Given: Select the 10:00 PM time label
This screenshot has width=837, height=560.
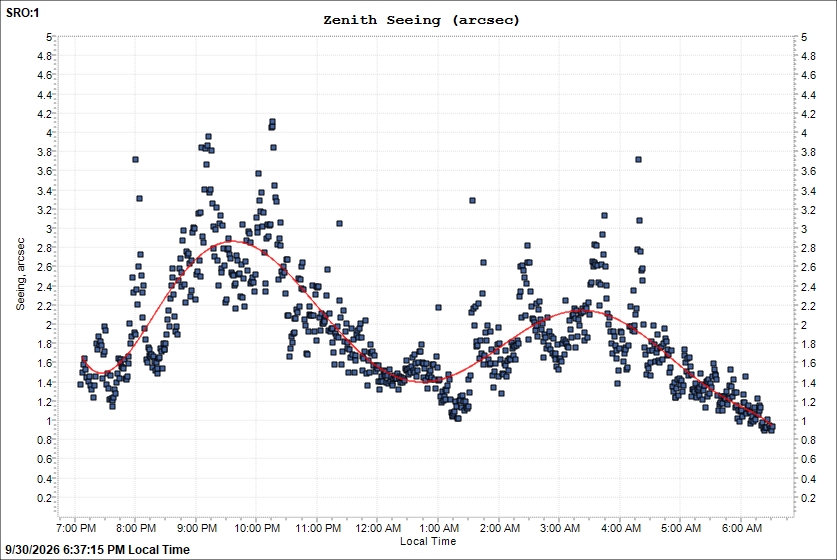Looking at the screenshot, I should tap(257, 528).
